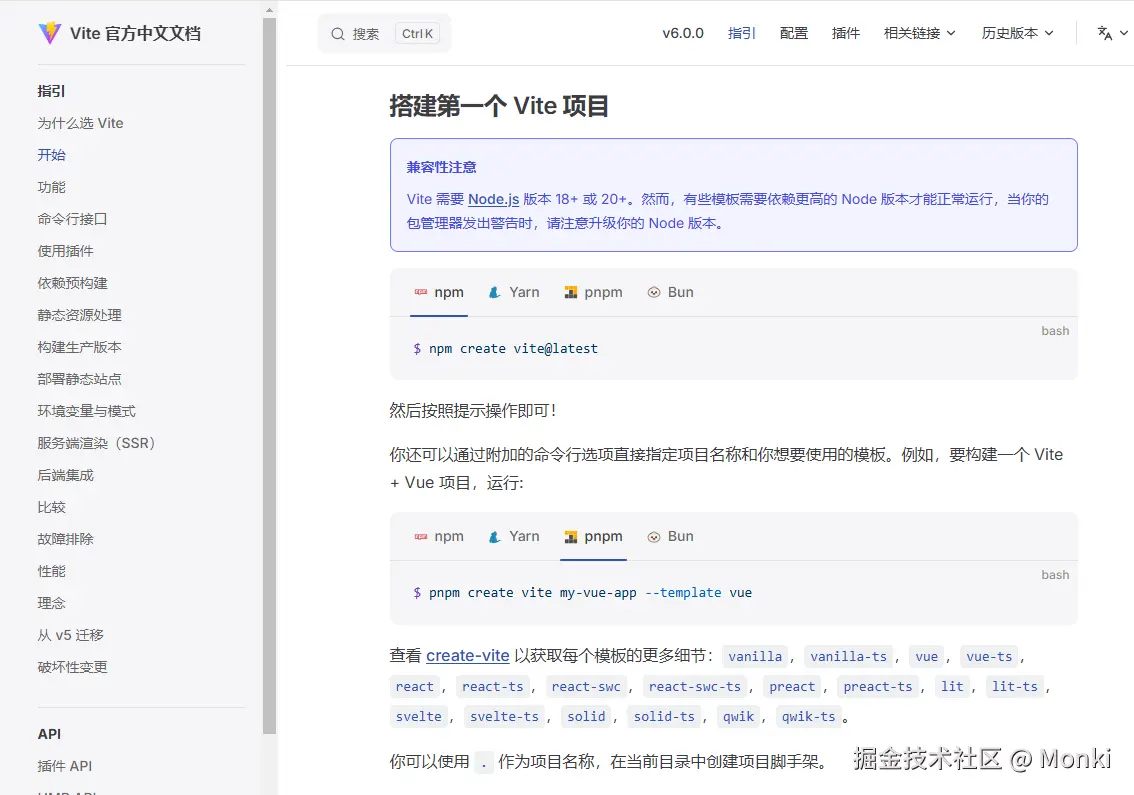This screenshot has width=1134, height=795.
Task: Click Yarn icon in first code tabs
Action: point(494,292)
